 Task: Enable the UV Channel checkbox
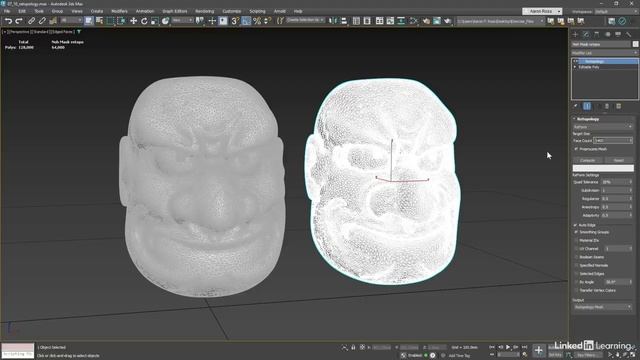click(x=577, y=249)
